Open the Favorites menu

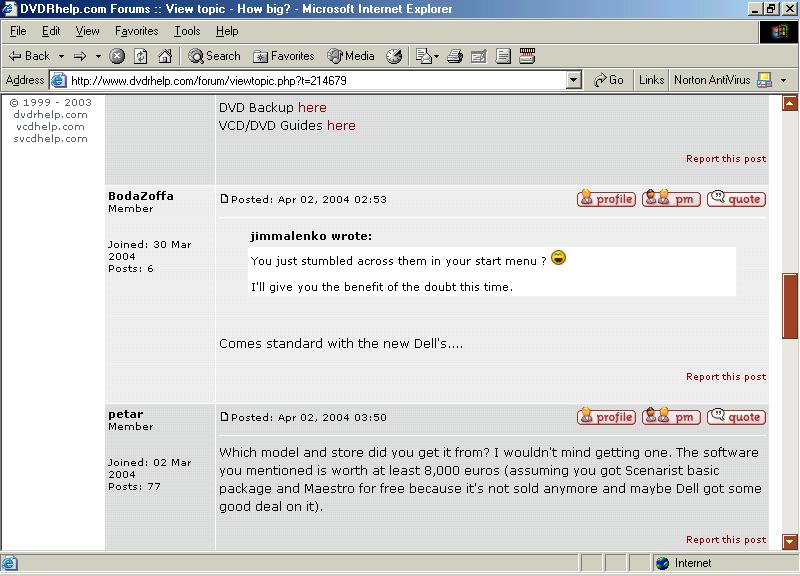137,31
